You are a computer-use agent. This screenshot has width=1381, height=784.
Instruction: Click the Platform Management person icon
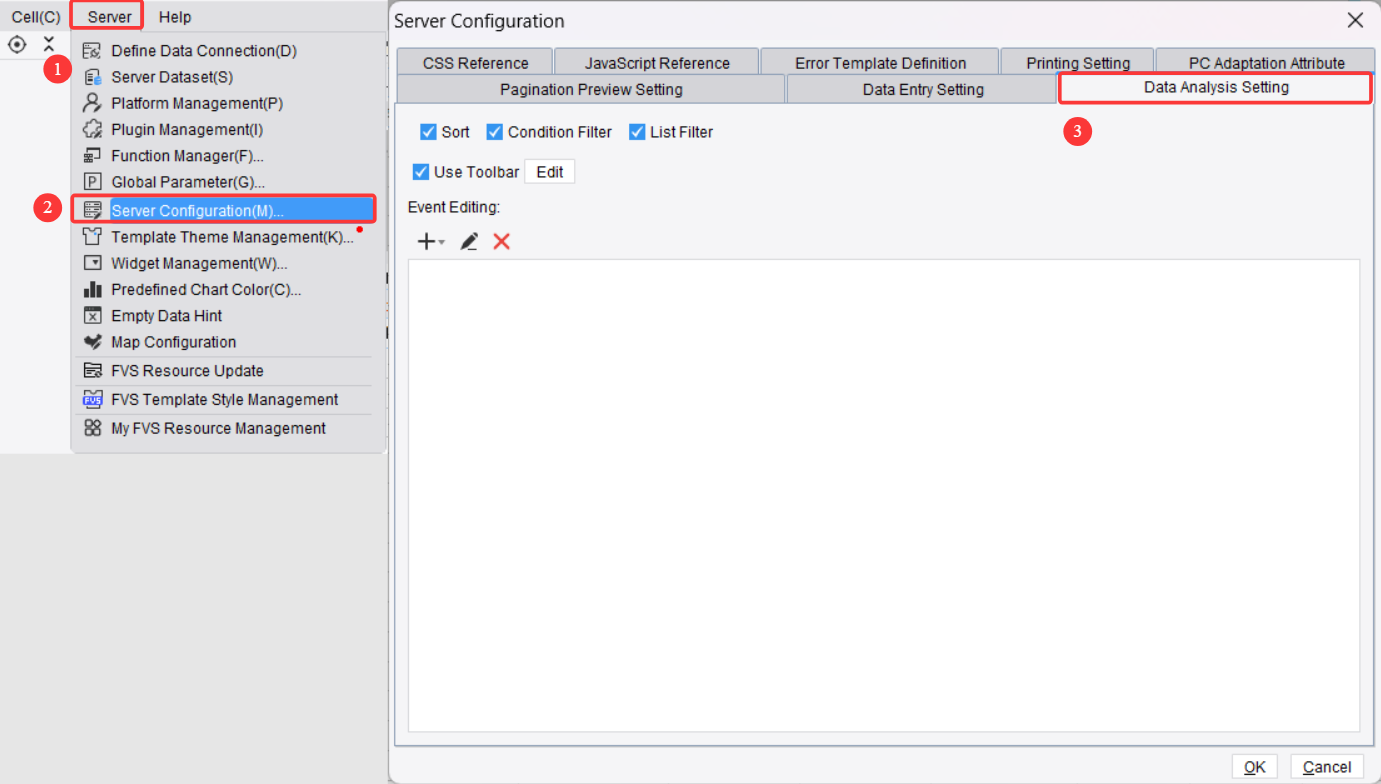[x=92, y=103]
